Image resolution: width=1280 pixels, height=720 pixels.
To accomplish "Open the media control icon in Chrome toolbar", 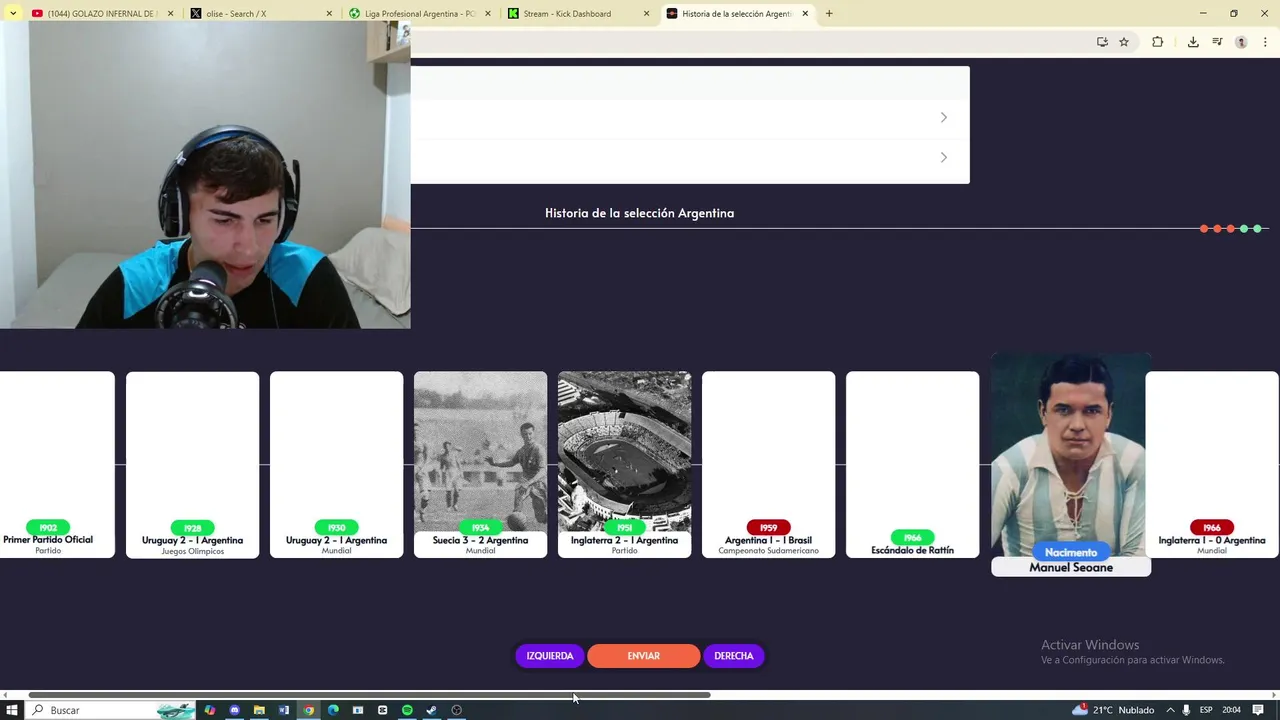I will click(1217, 42).
